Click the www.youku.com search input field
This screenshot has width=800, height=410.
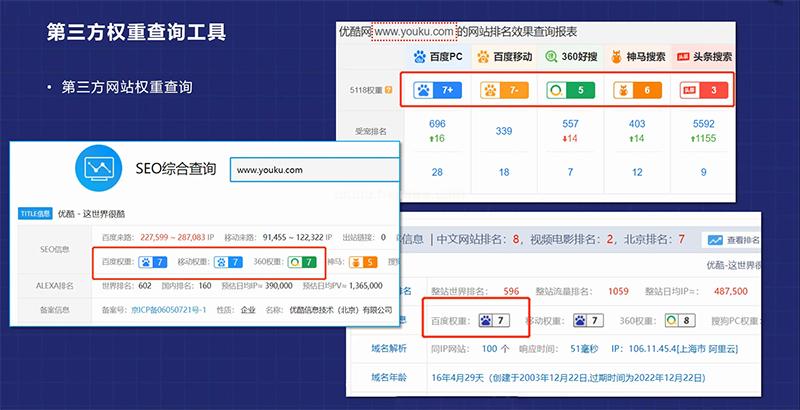tap(310, 170)
